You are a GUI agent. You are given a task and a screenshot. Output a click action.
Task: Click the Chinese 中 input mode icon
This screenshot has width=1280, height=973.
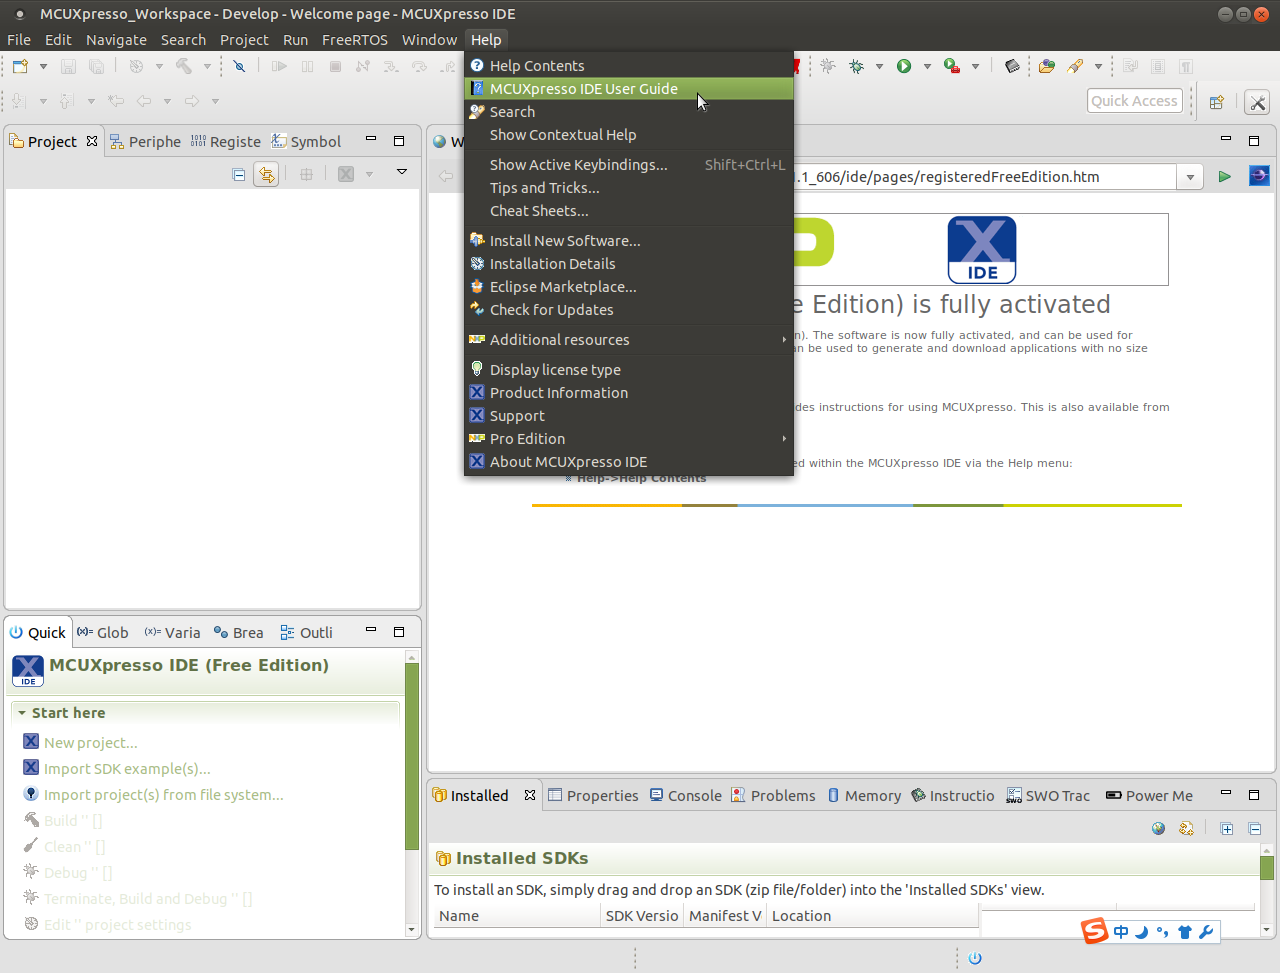tap(1121, 932)
